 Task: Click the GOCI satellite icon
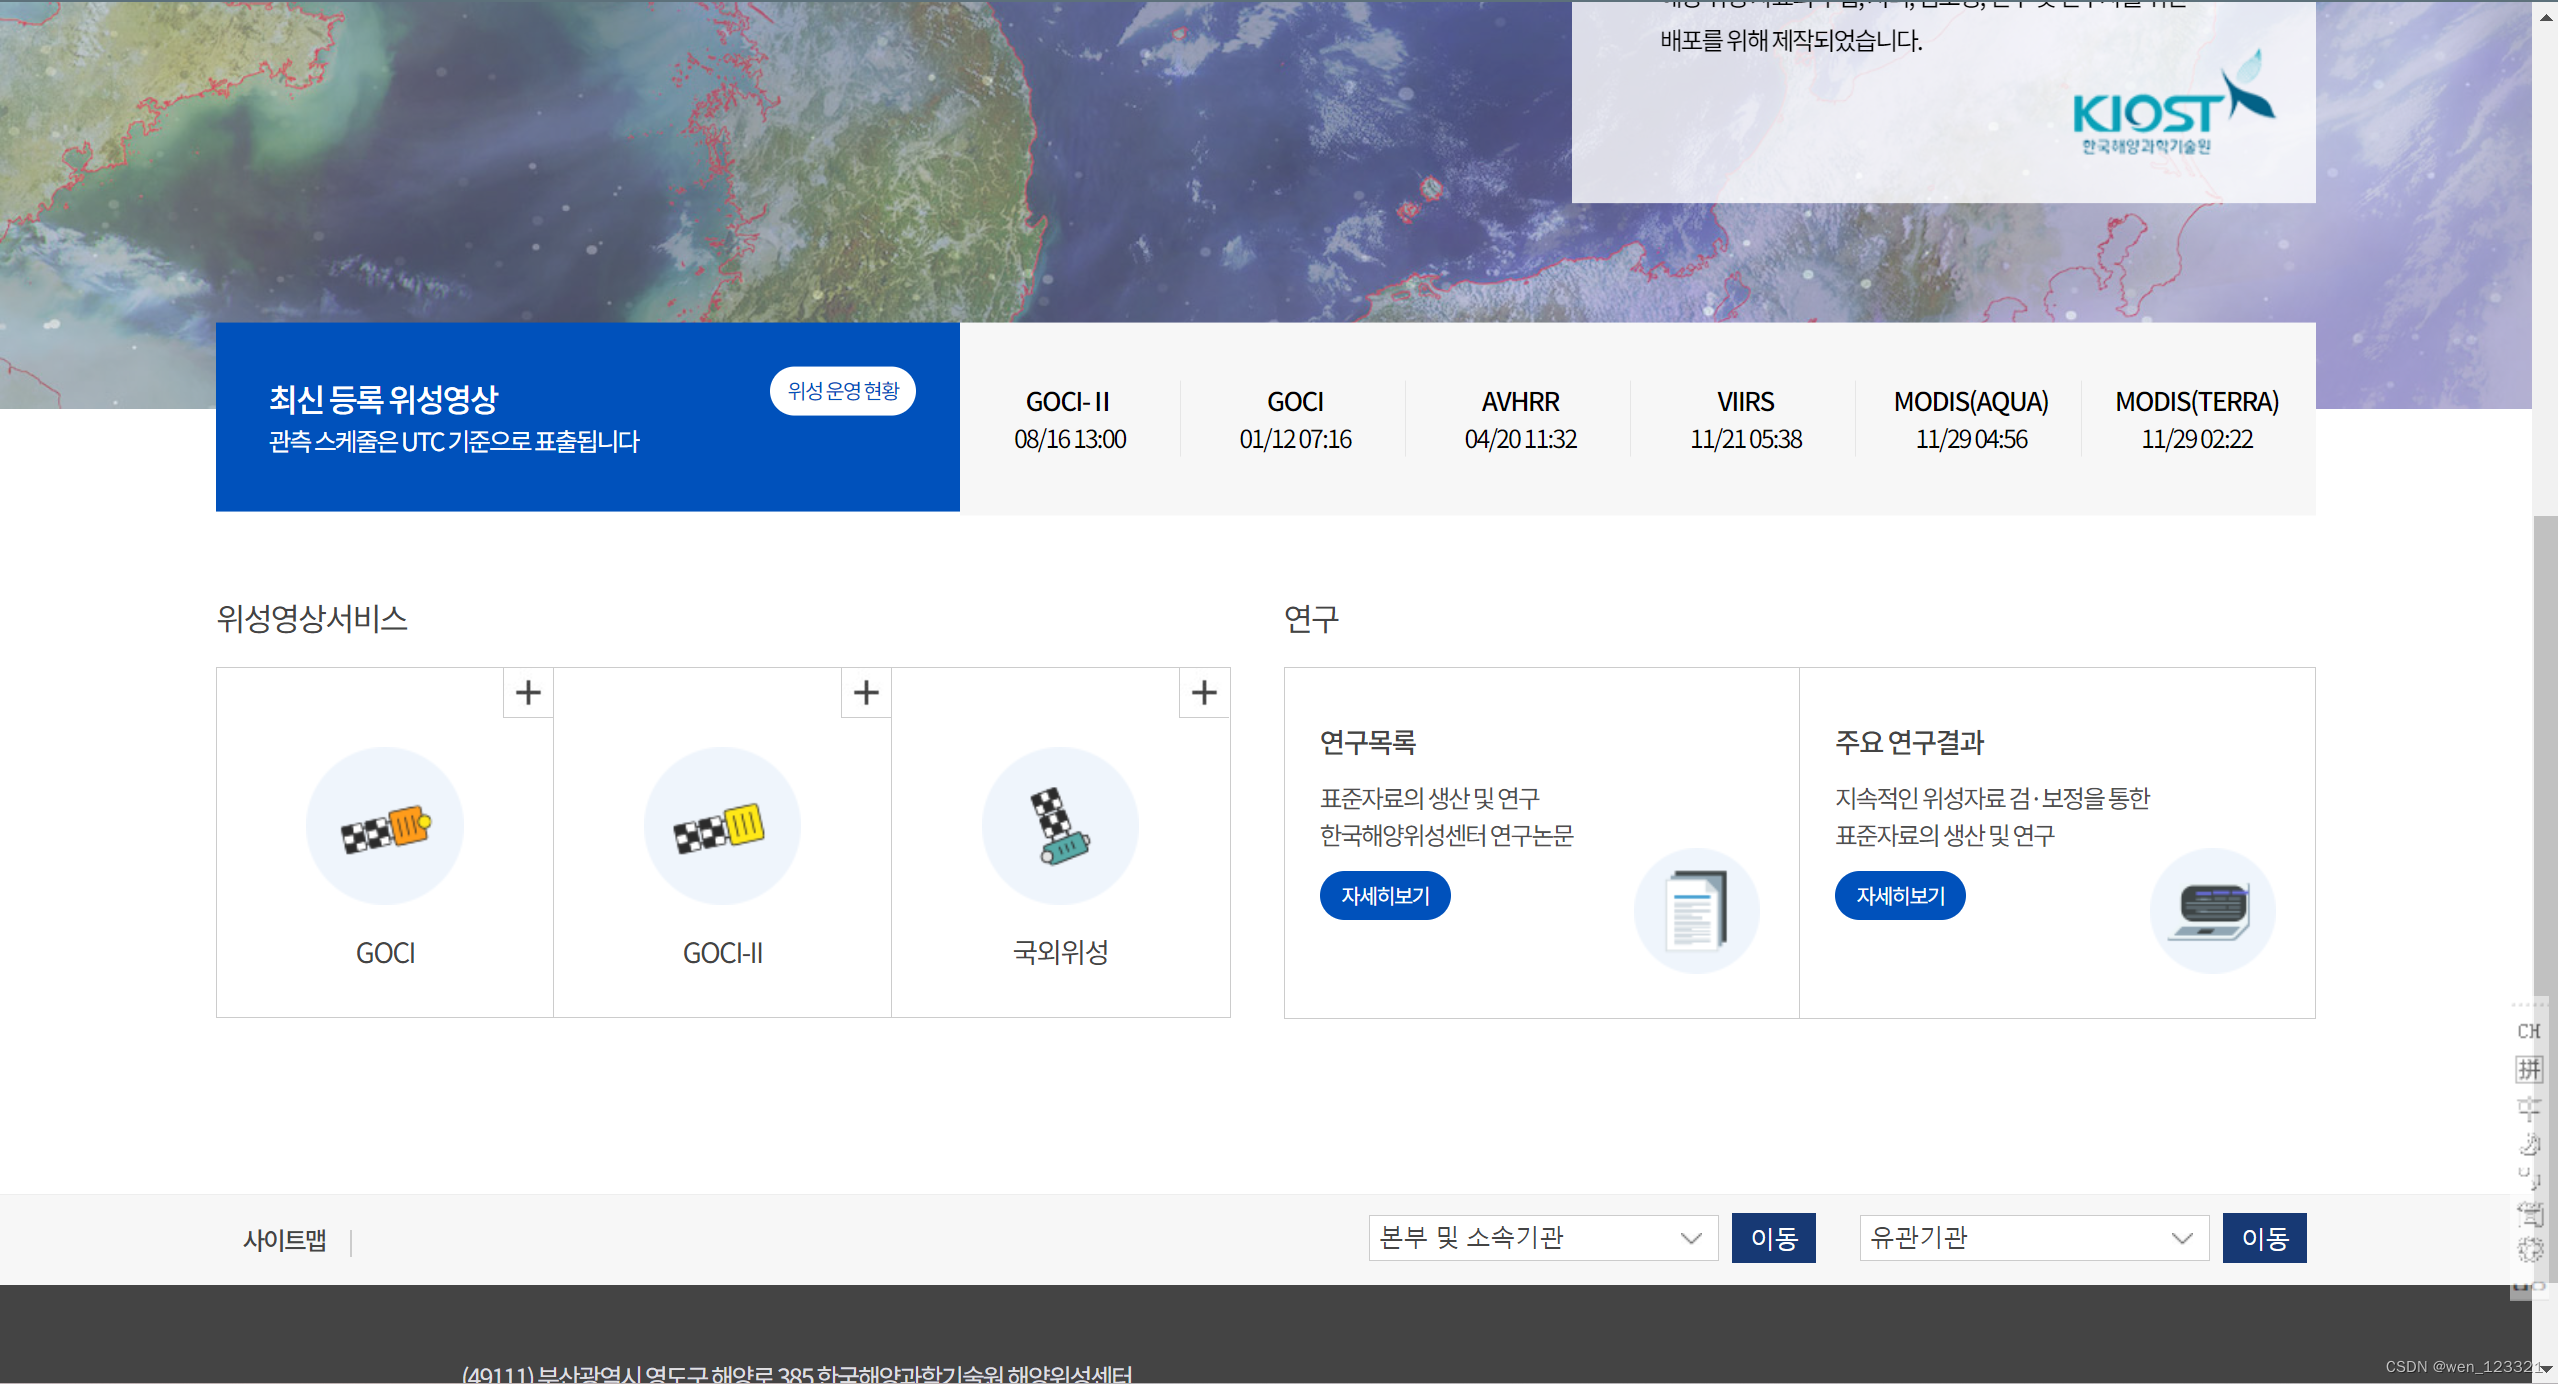pos(385,827)
